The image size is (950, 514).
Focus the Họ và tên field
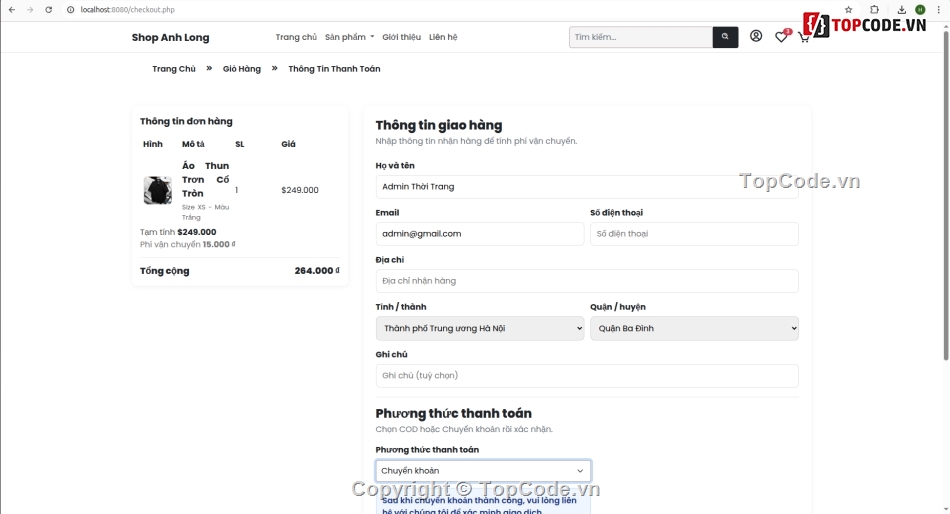[x=586, y=187]
